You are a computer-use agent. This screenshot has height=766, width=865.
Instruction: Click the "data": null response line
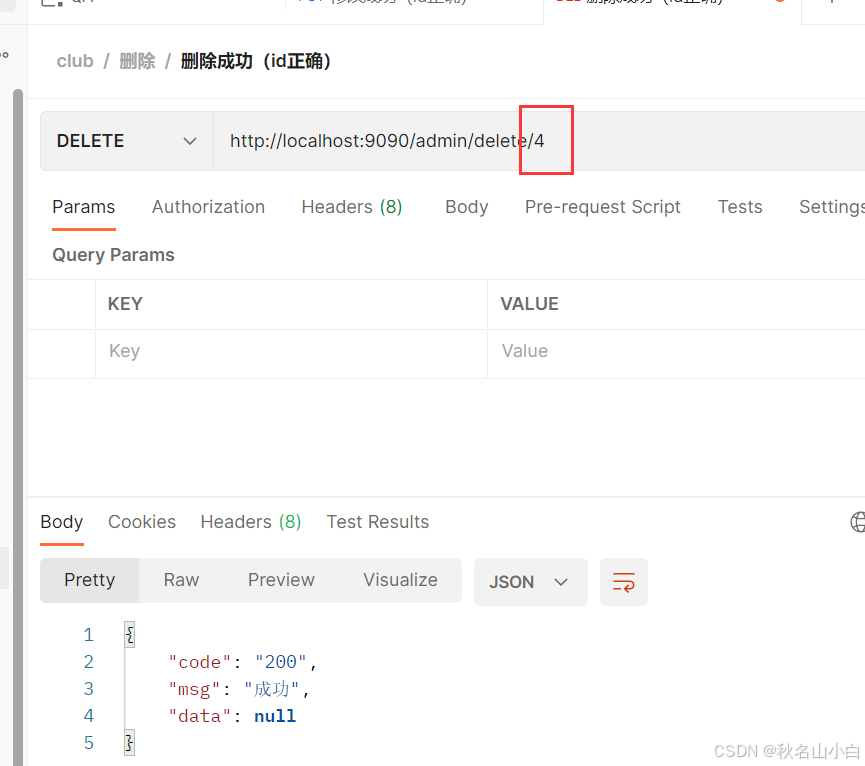232,716
